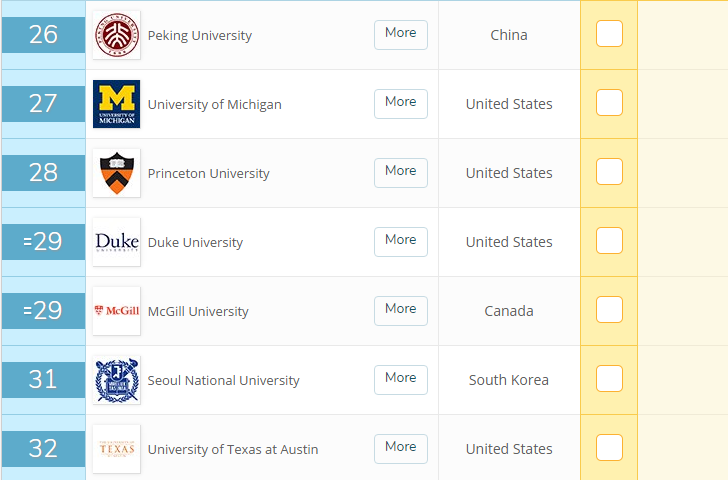Enable the checkbox for Seoul National University
The width and height of the screenshot is (728, 480).
point(609,379)
